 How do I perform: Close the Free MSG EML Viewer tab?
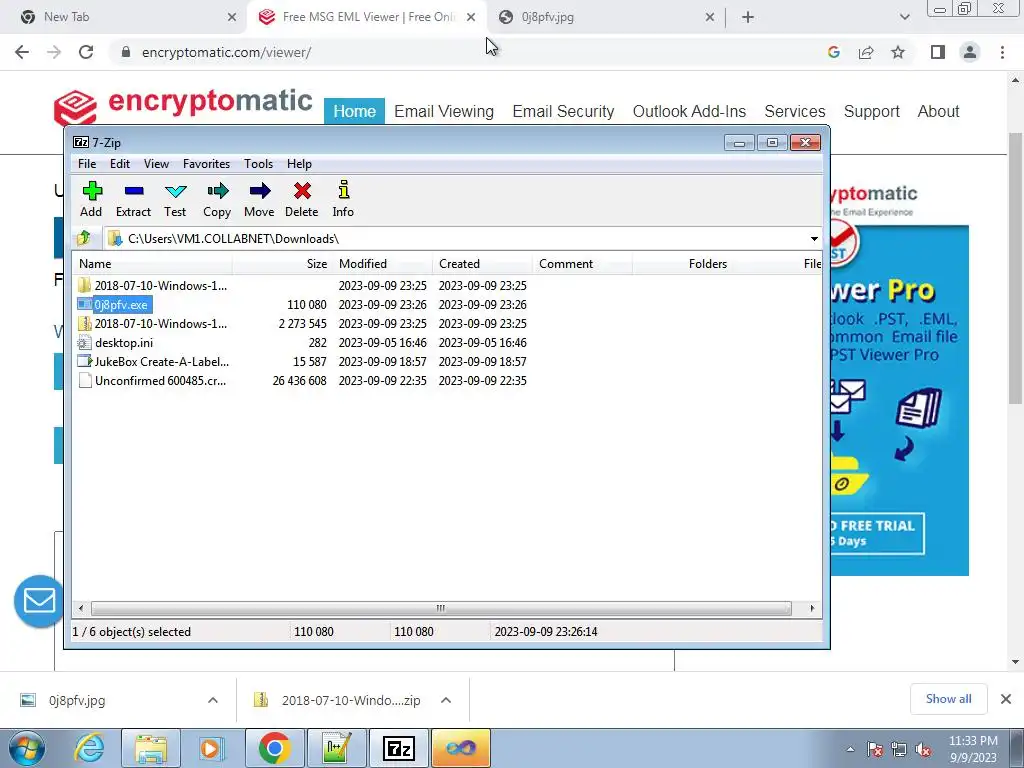(x=471, y=17)
